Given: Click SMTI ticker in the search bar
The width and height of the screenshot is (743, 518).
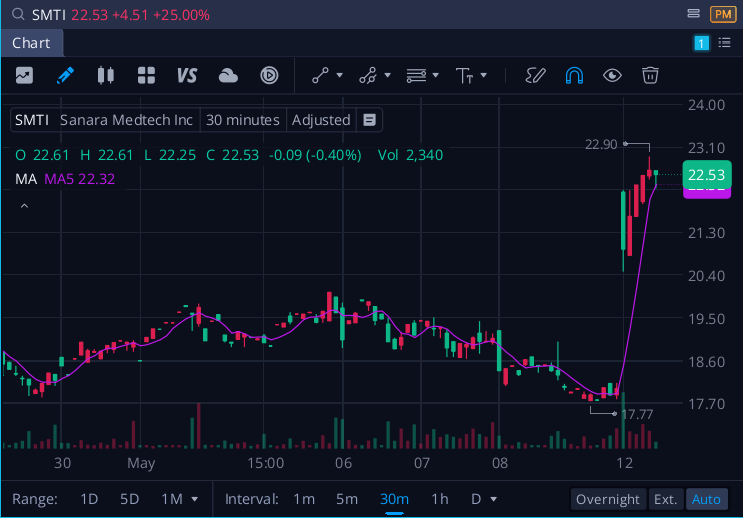Looking at the screenshot, I should click(x=48, y=15).
